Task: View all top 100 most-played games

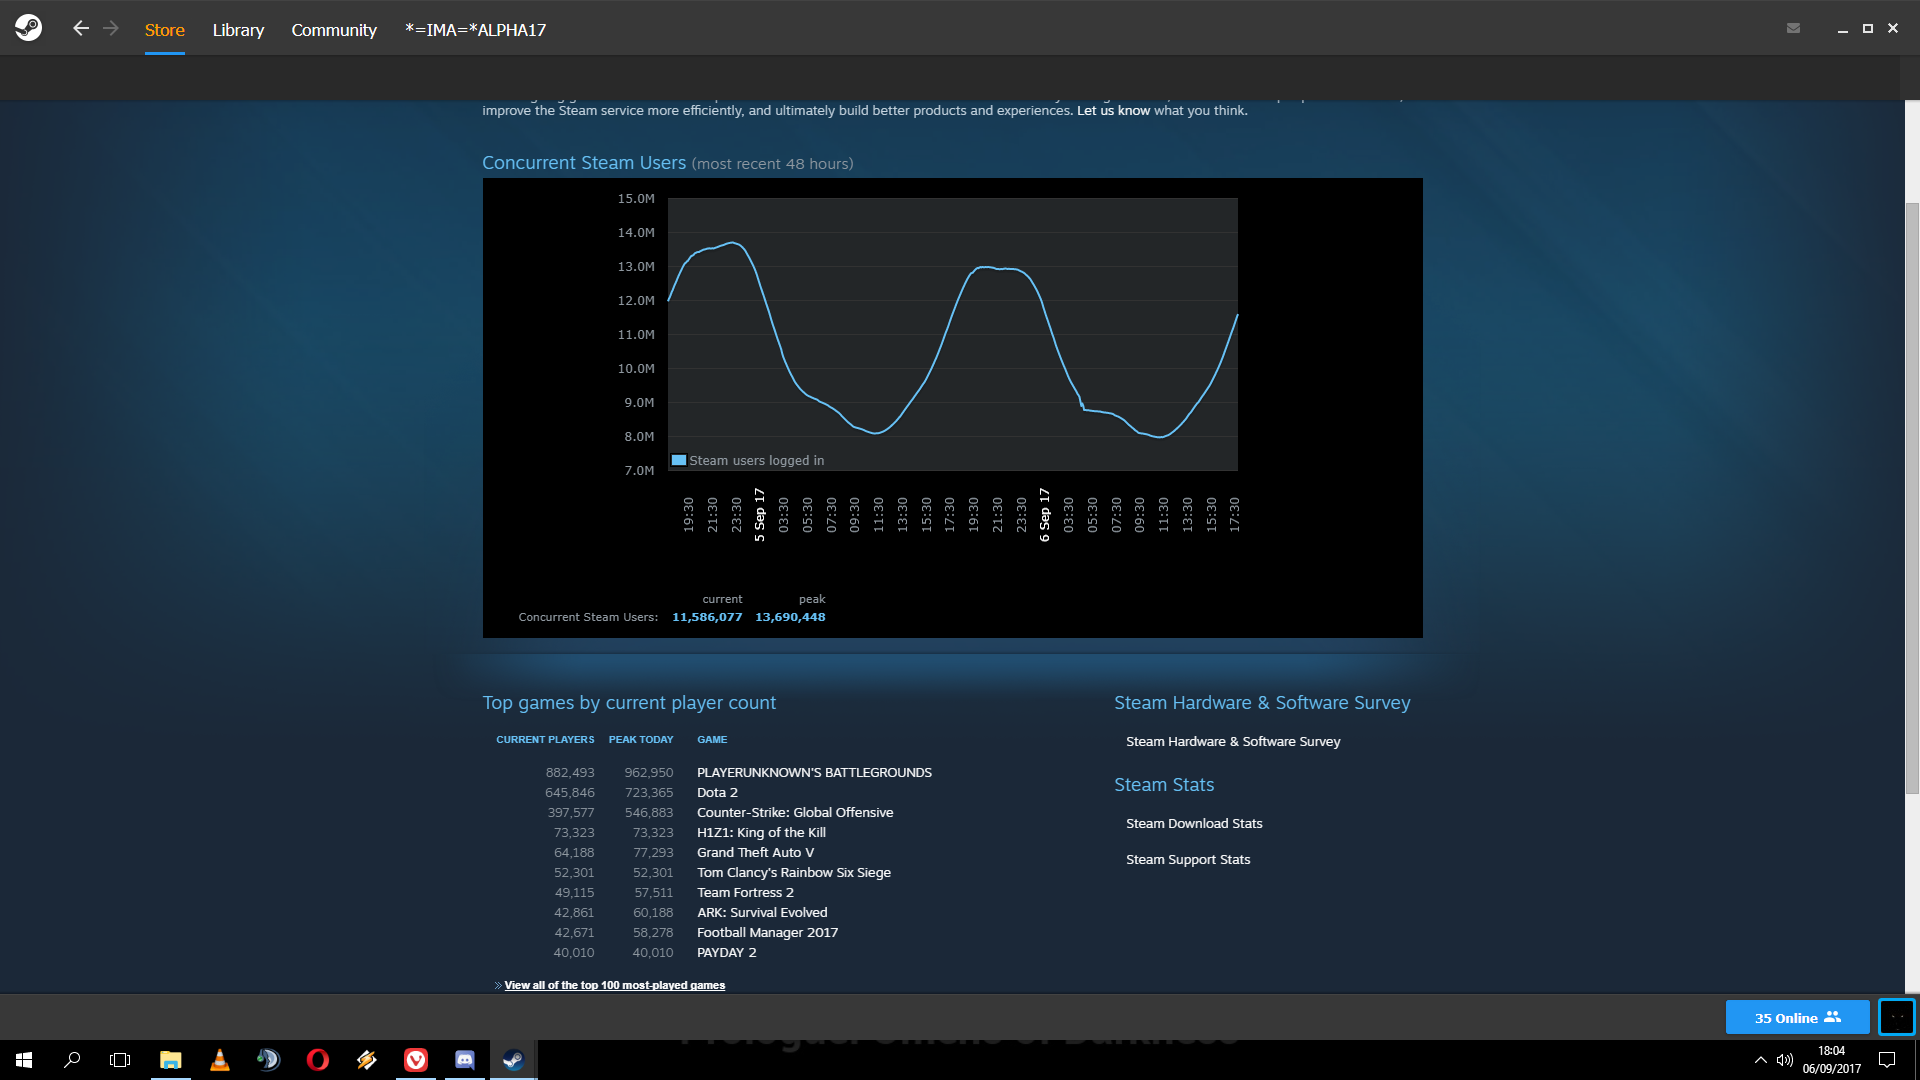Action: pyautogui.click(x=614, y=985)
